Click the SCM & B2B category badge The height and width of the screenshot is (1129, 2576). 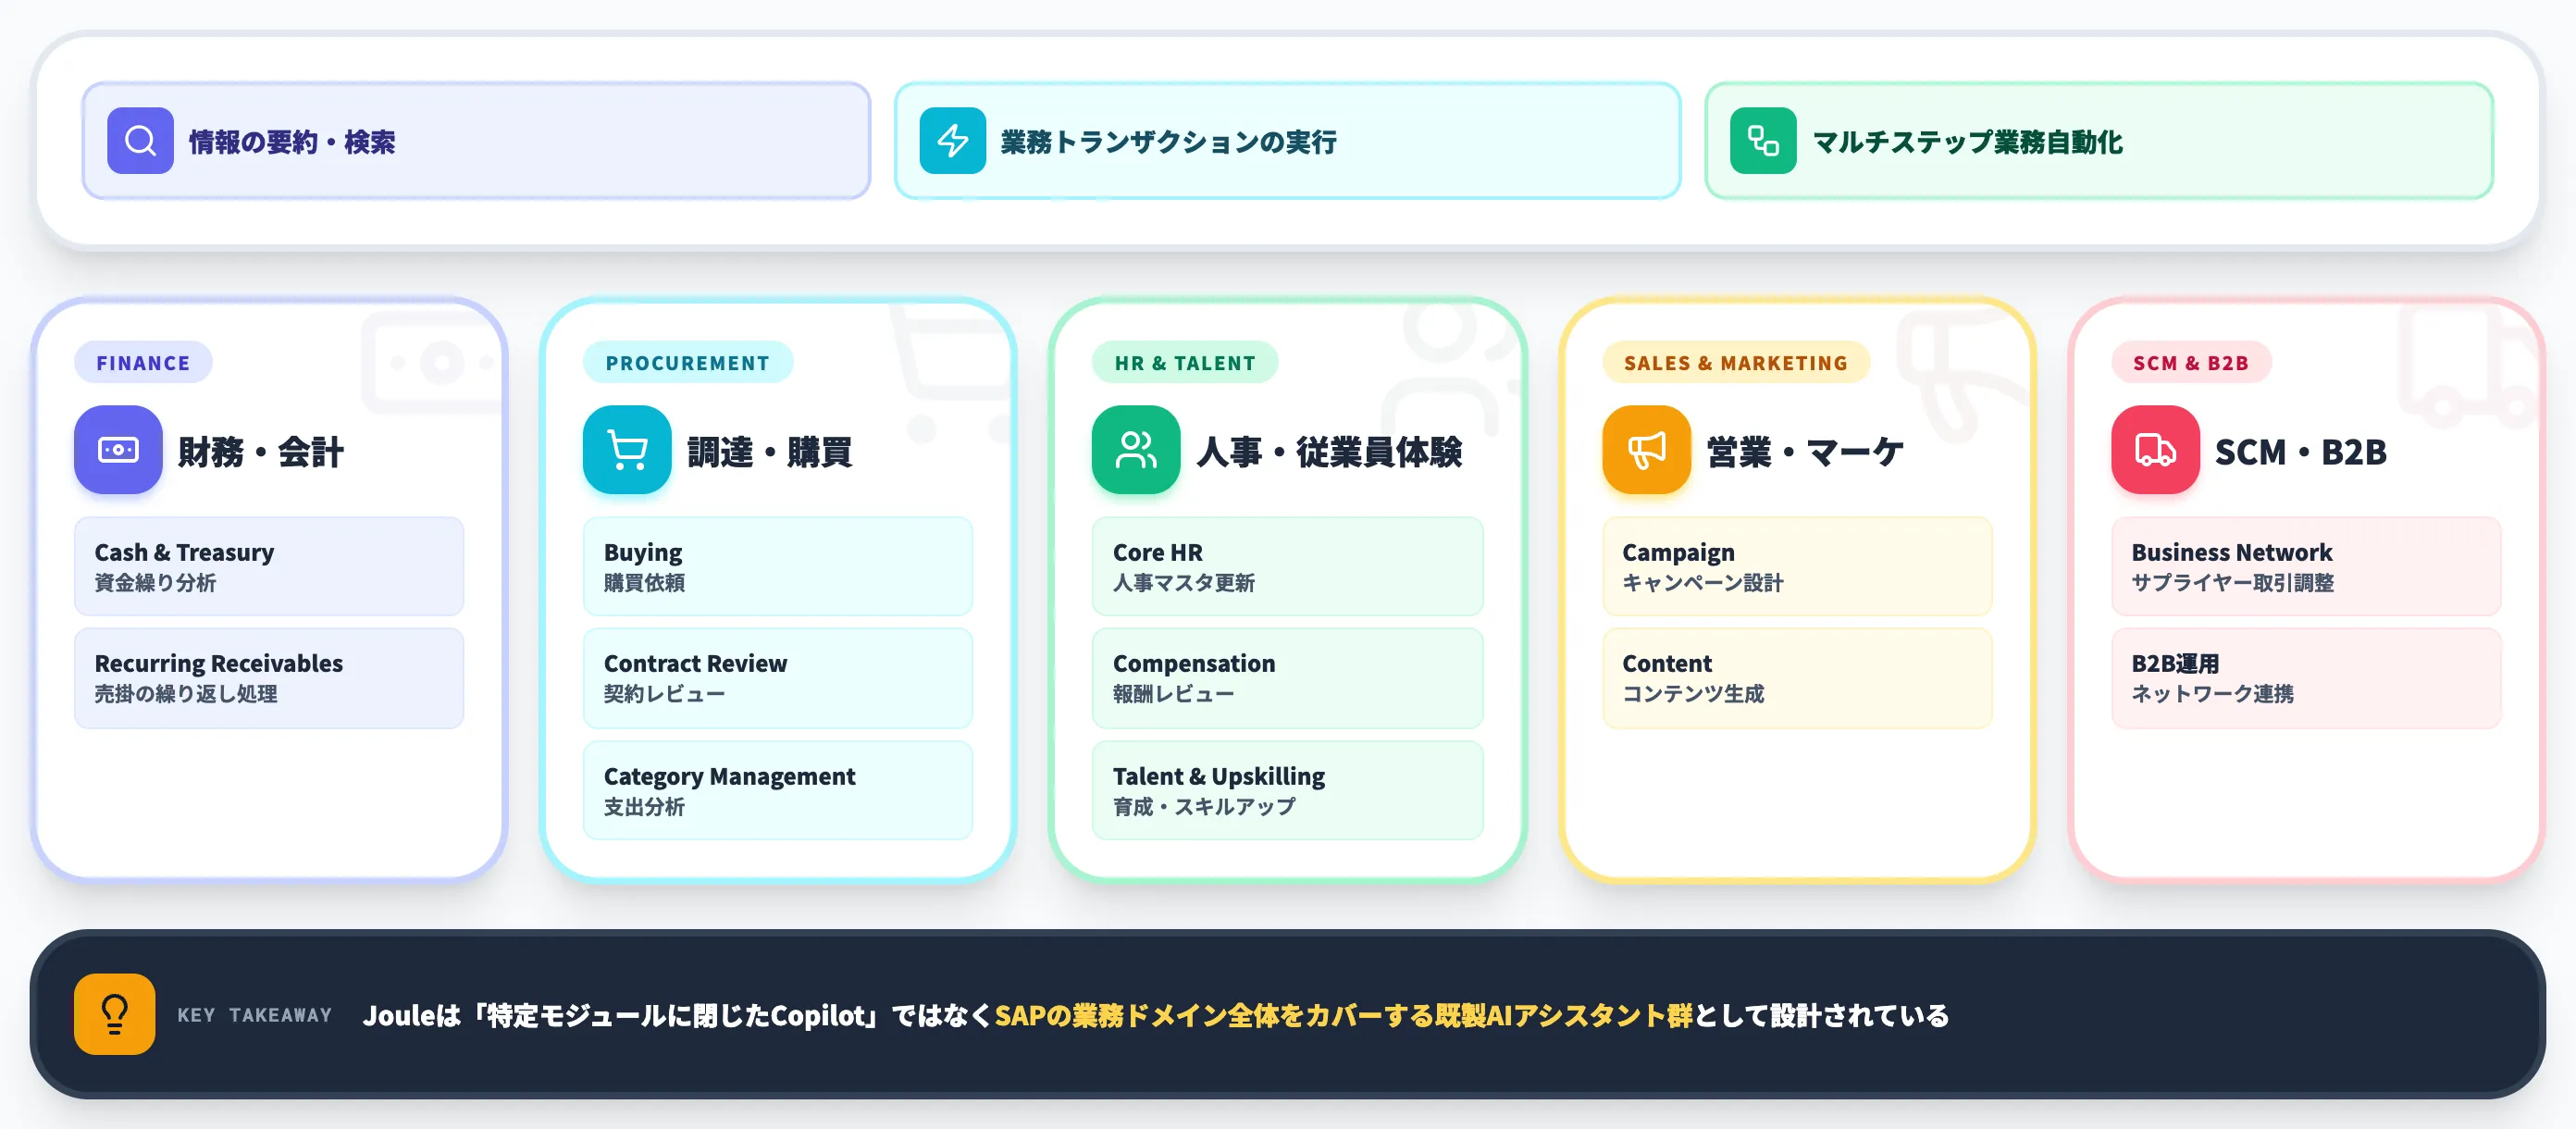pos(2191,363)
